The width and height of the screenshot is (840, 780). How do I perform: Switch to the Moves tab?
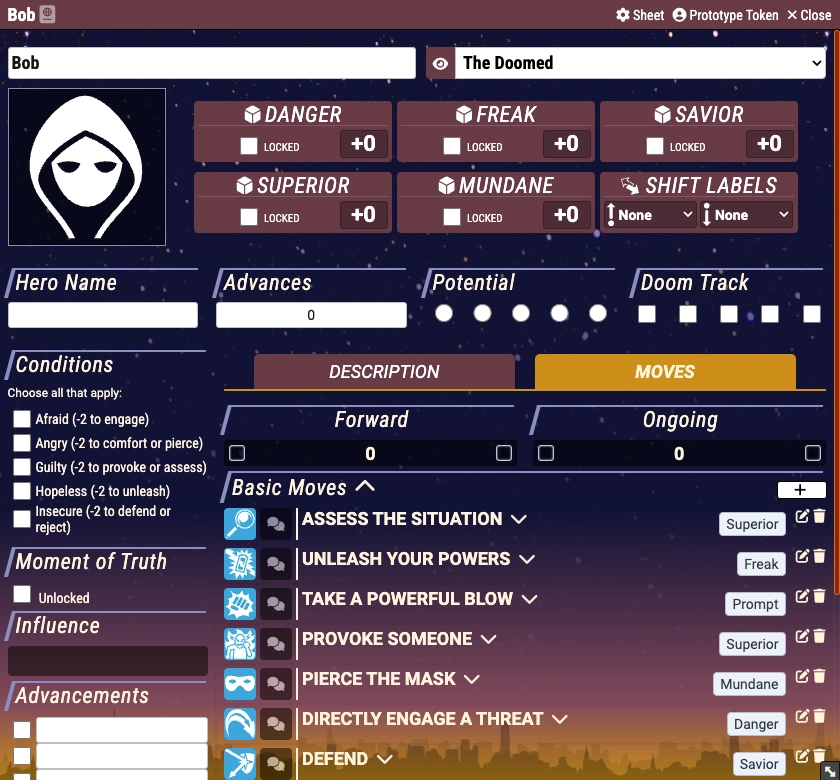665,372
